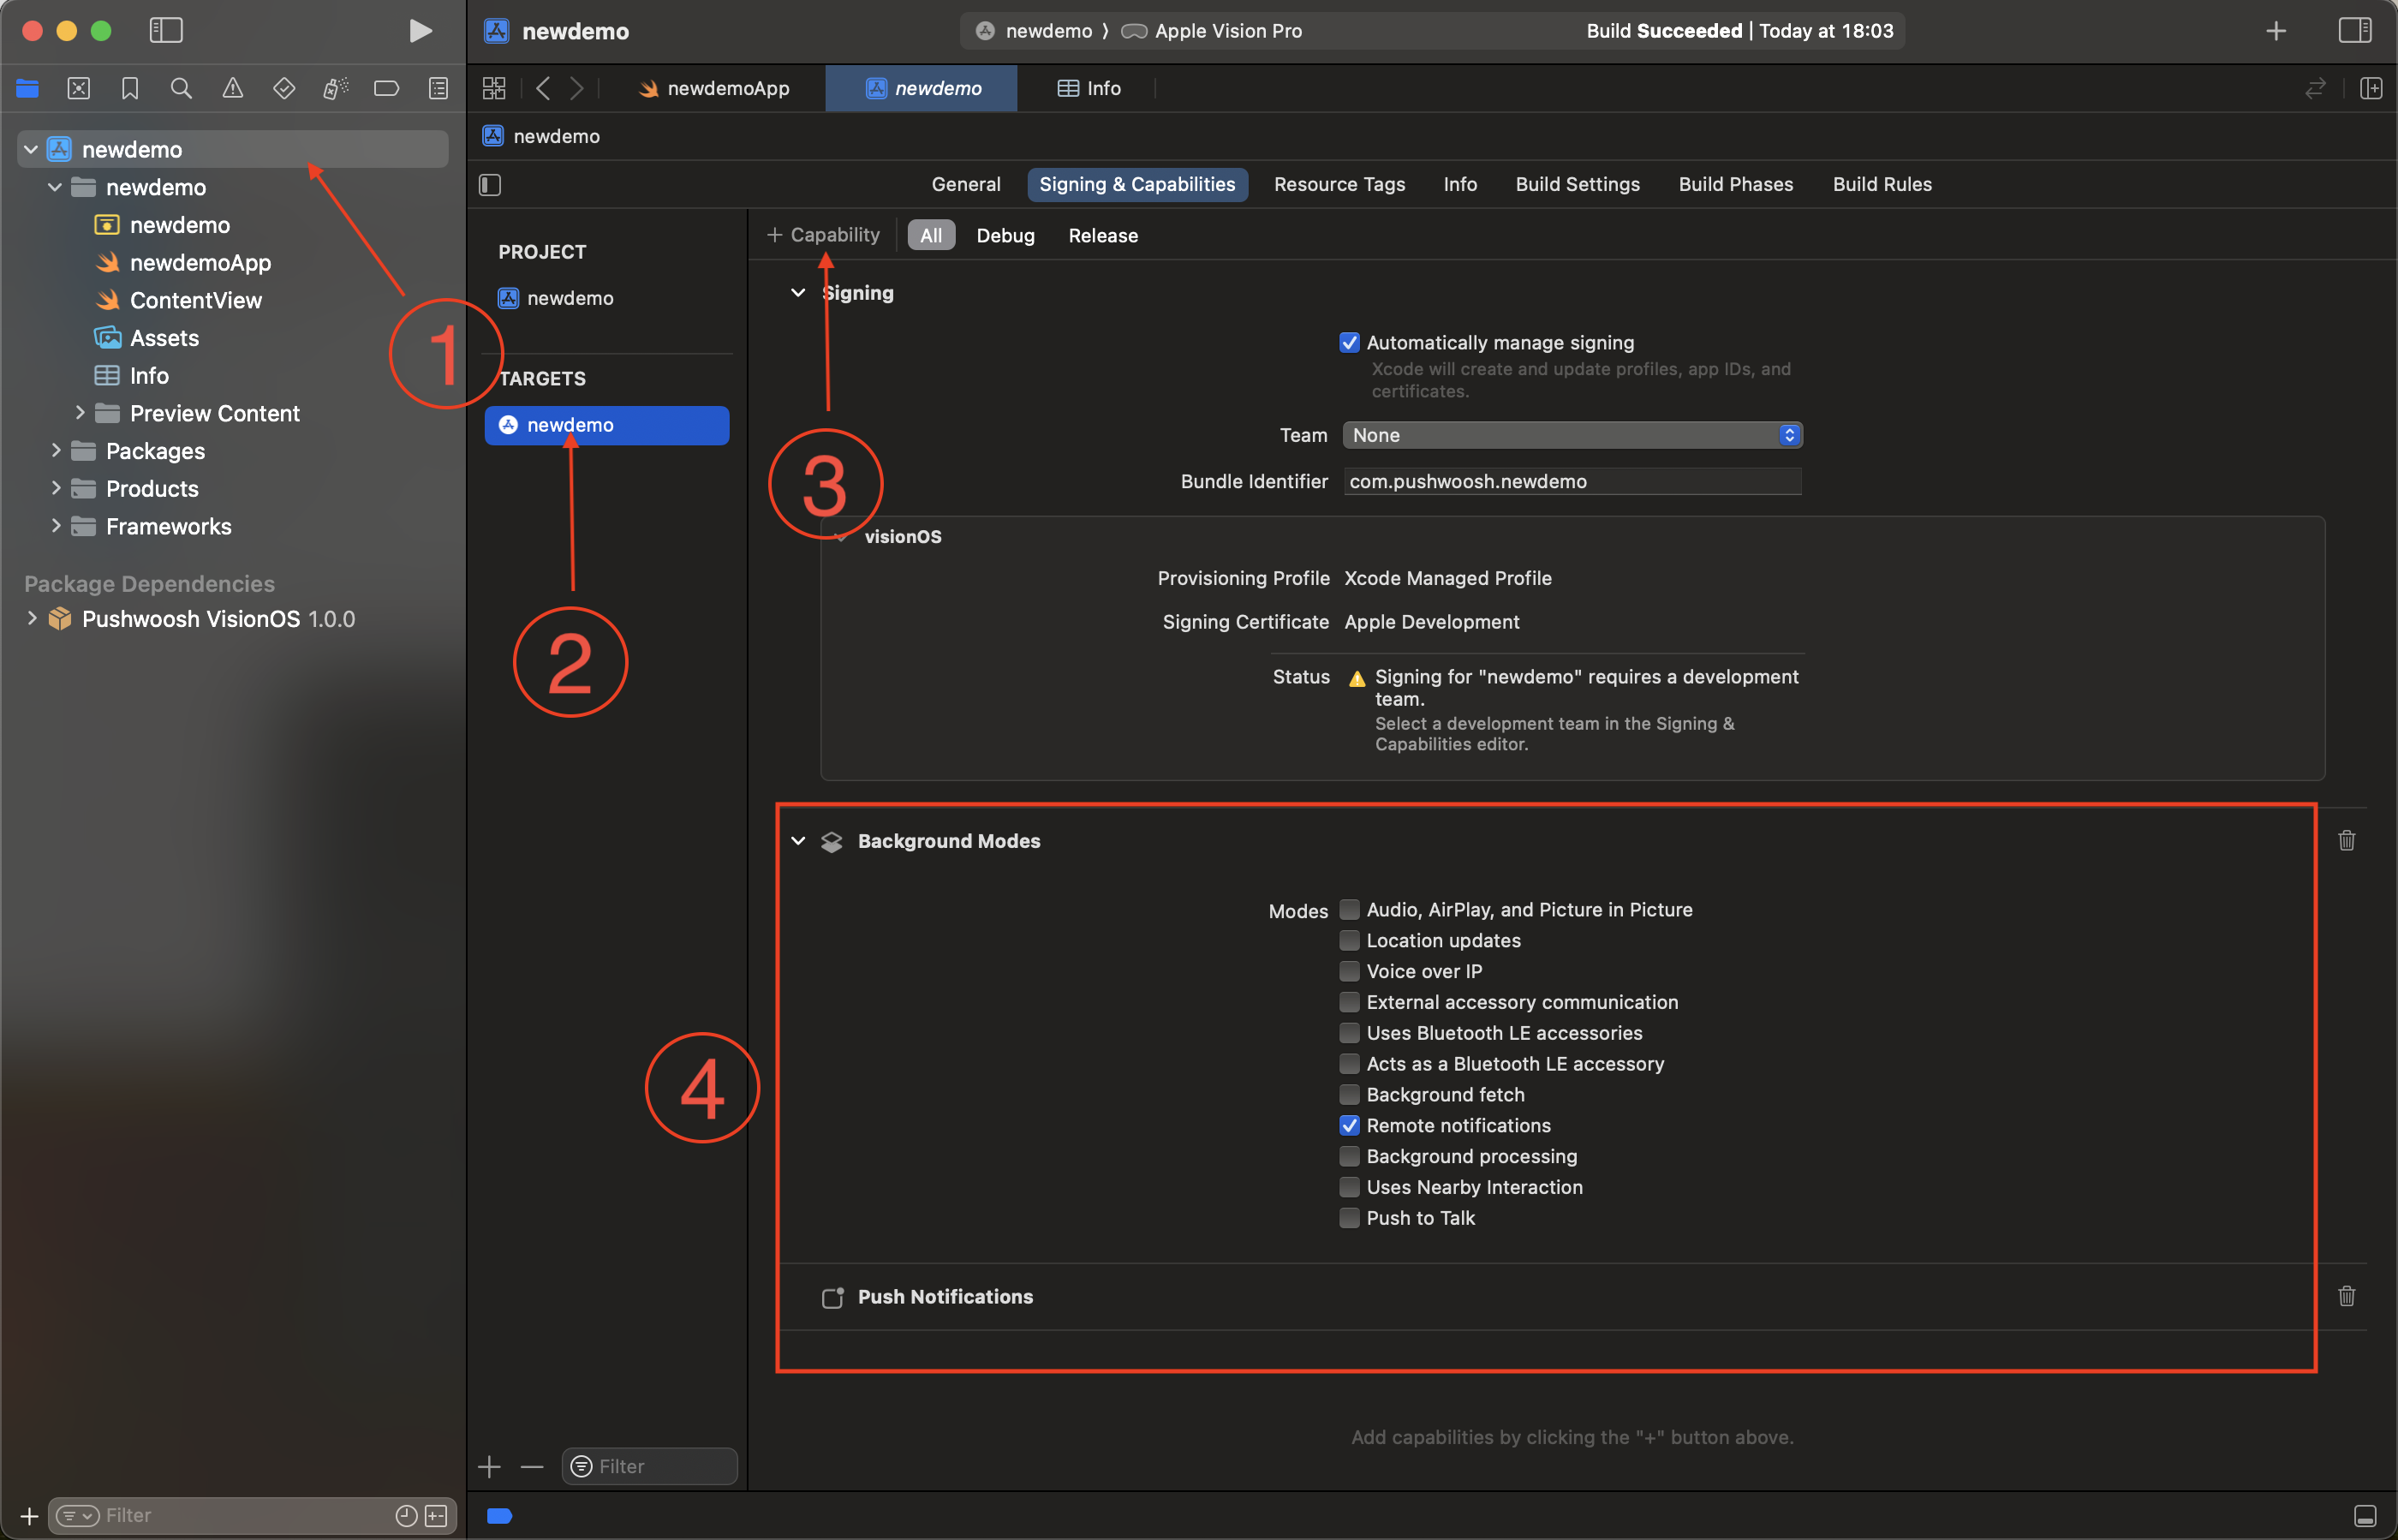Toggle the right inspector panel icon
Screen dimensions: 2398x1540
tap(2354, 31)
